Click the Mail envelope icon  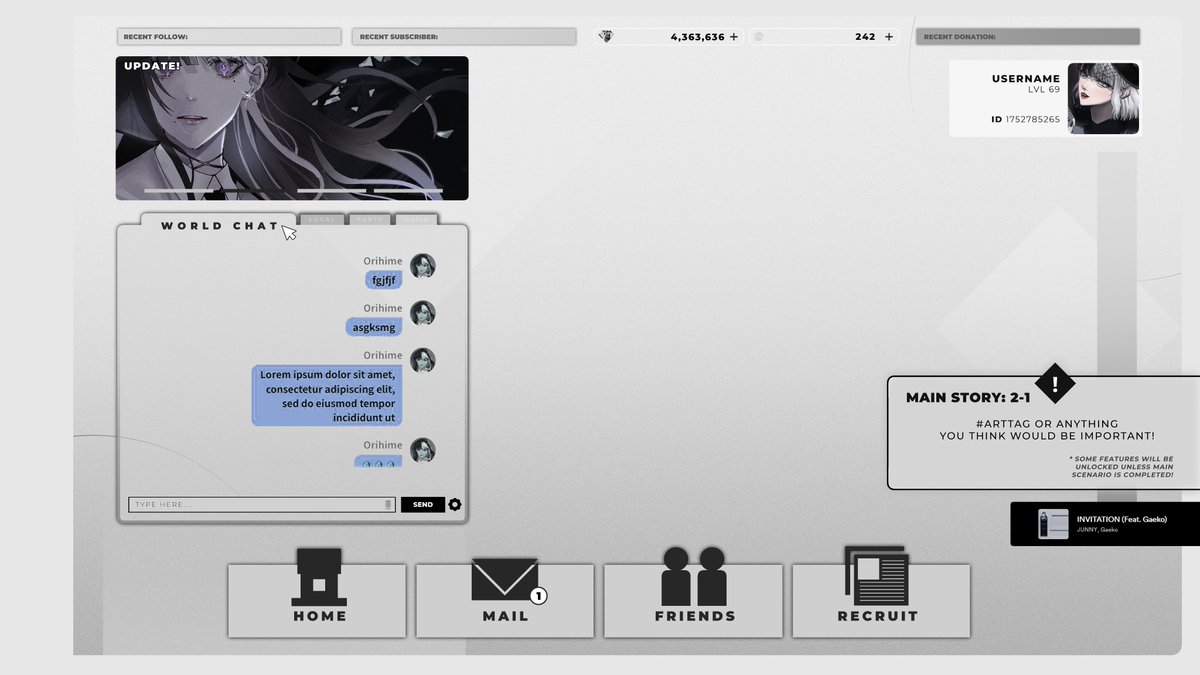(x=505, y=580)
